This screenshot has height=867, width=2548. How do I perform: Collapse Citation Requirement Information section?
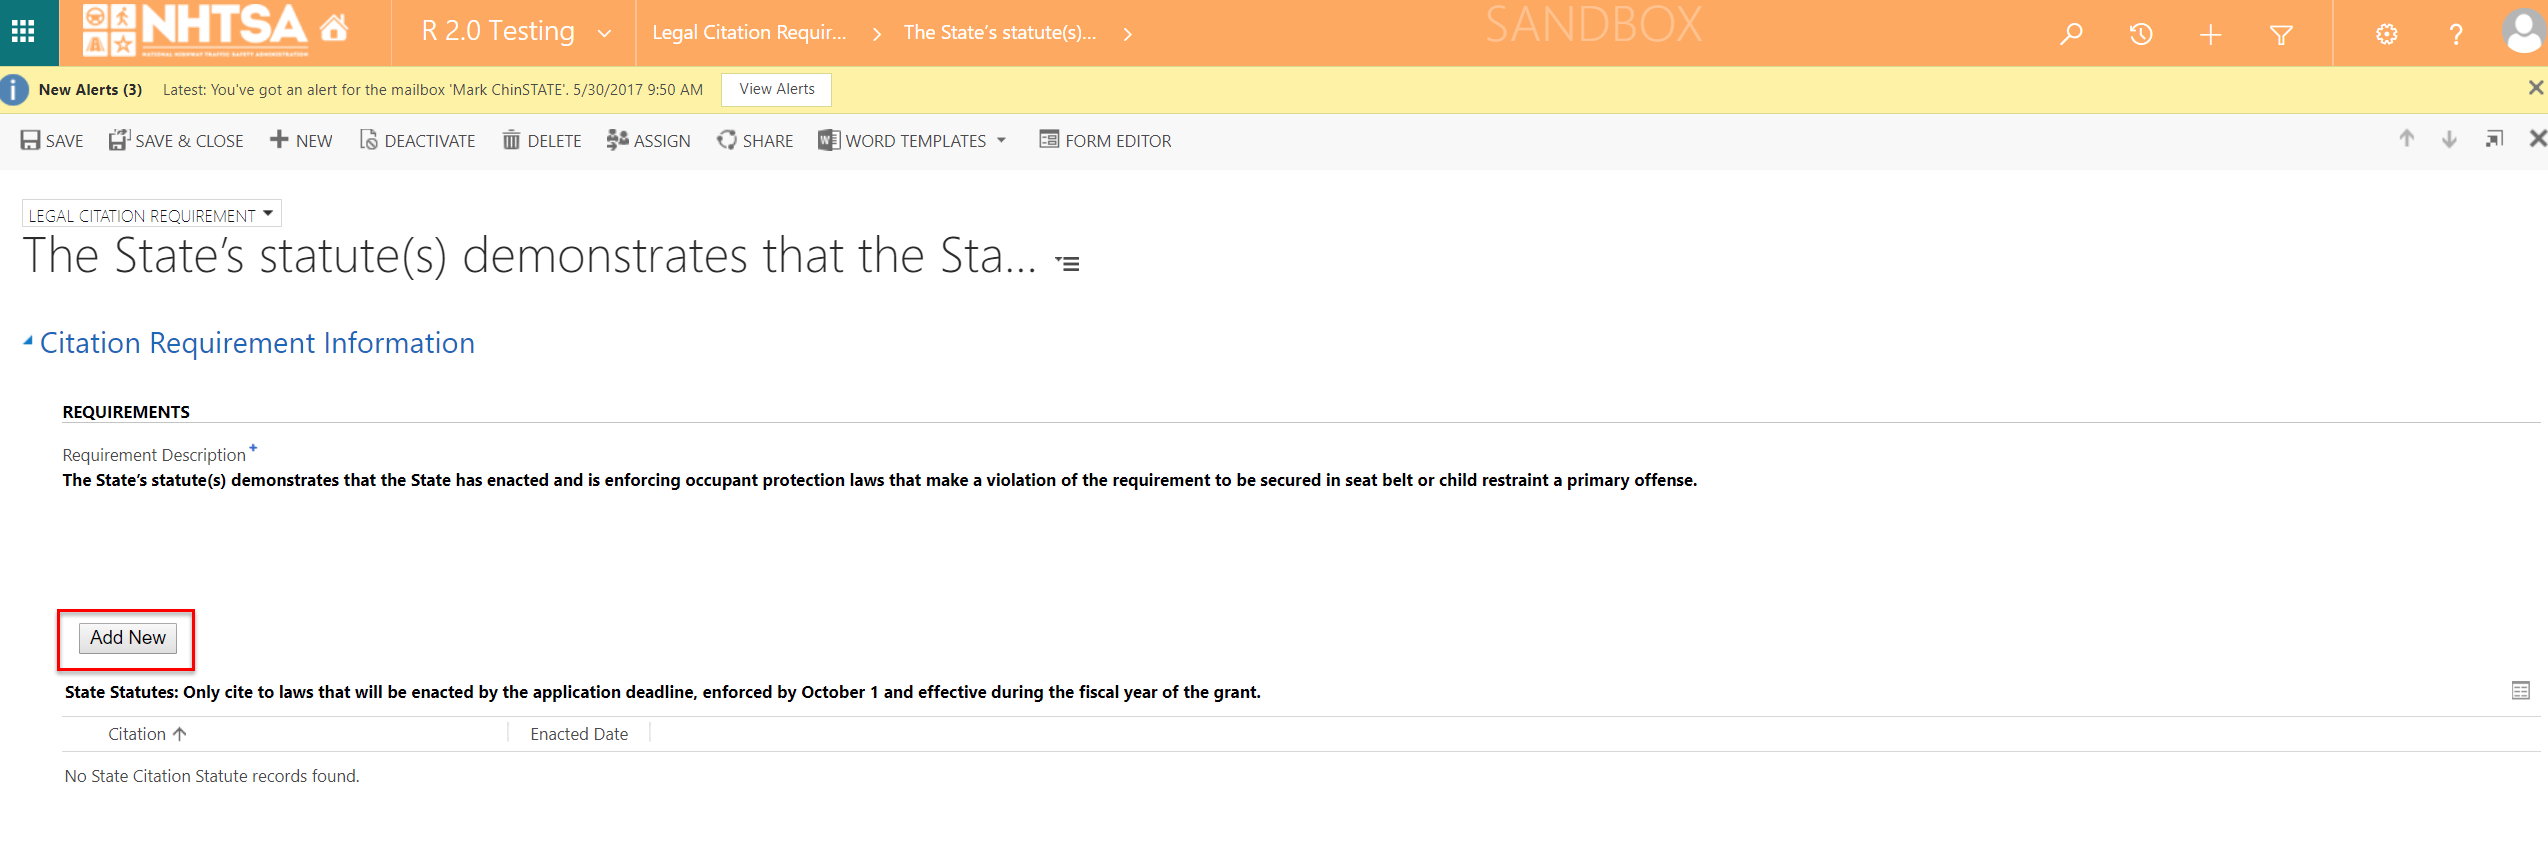(x=28, y=342)
